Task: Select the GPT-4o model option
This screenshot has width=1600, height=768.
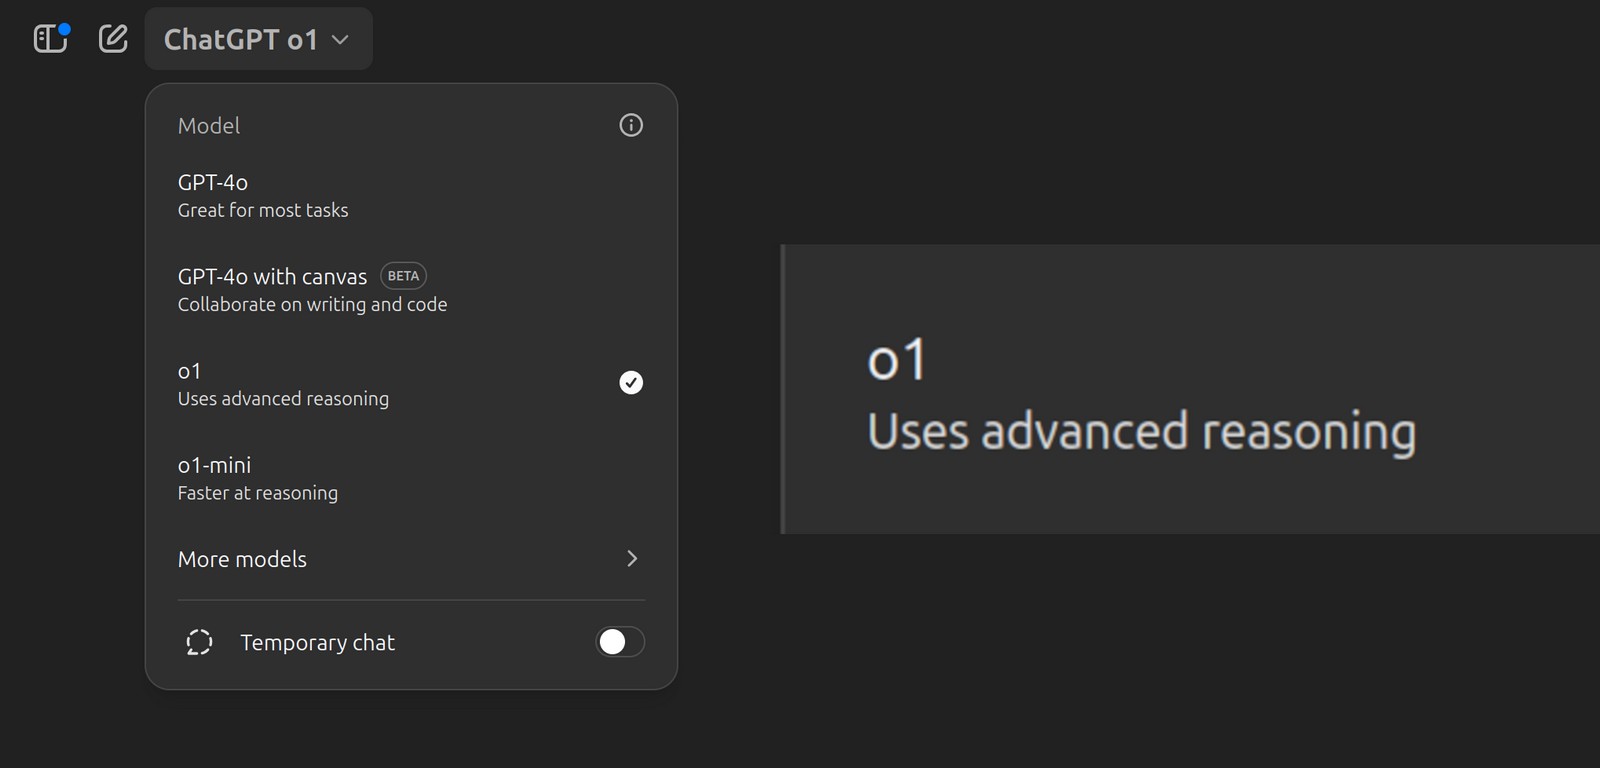Action: click(x=263, y=195)
